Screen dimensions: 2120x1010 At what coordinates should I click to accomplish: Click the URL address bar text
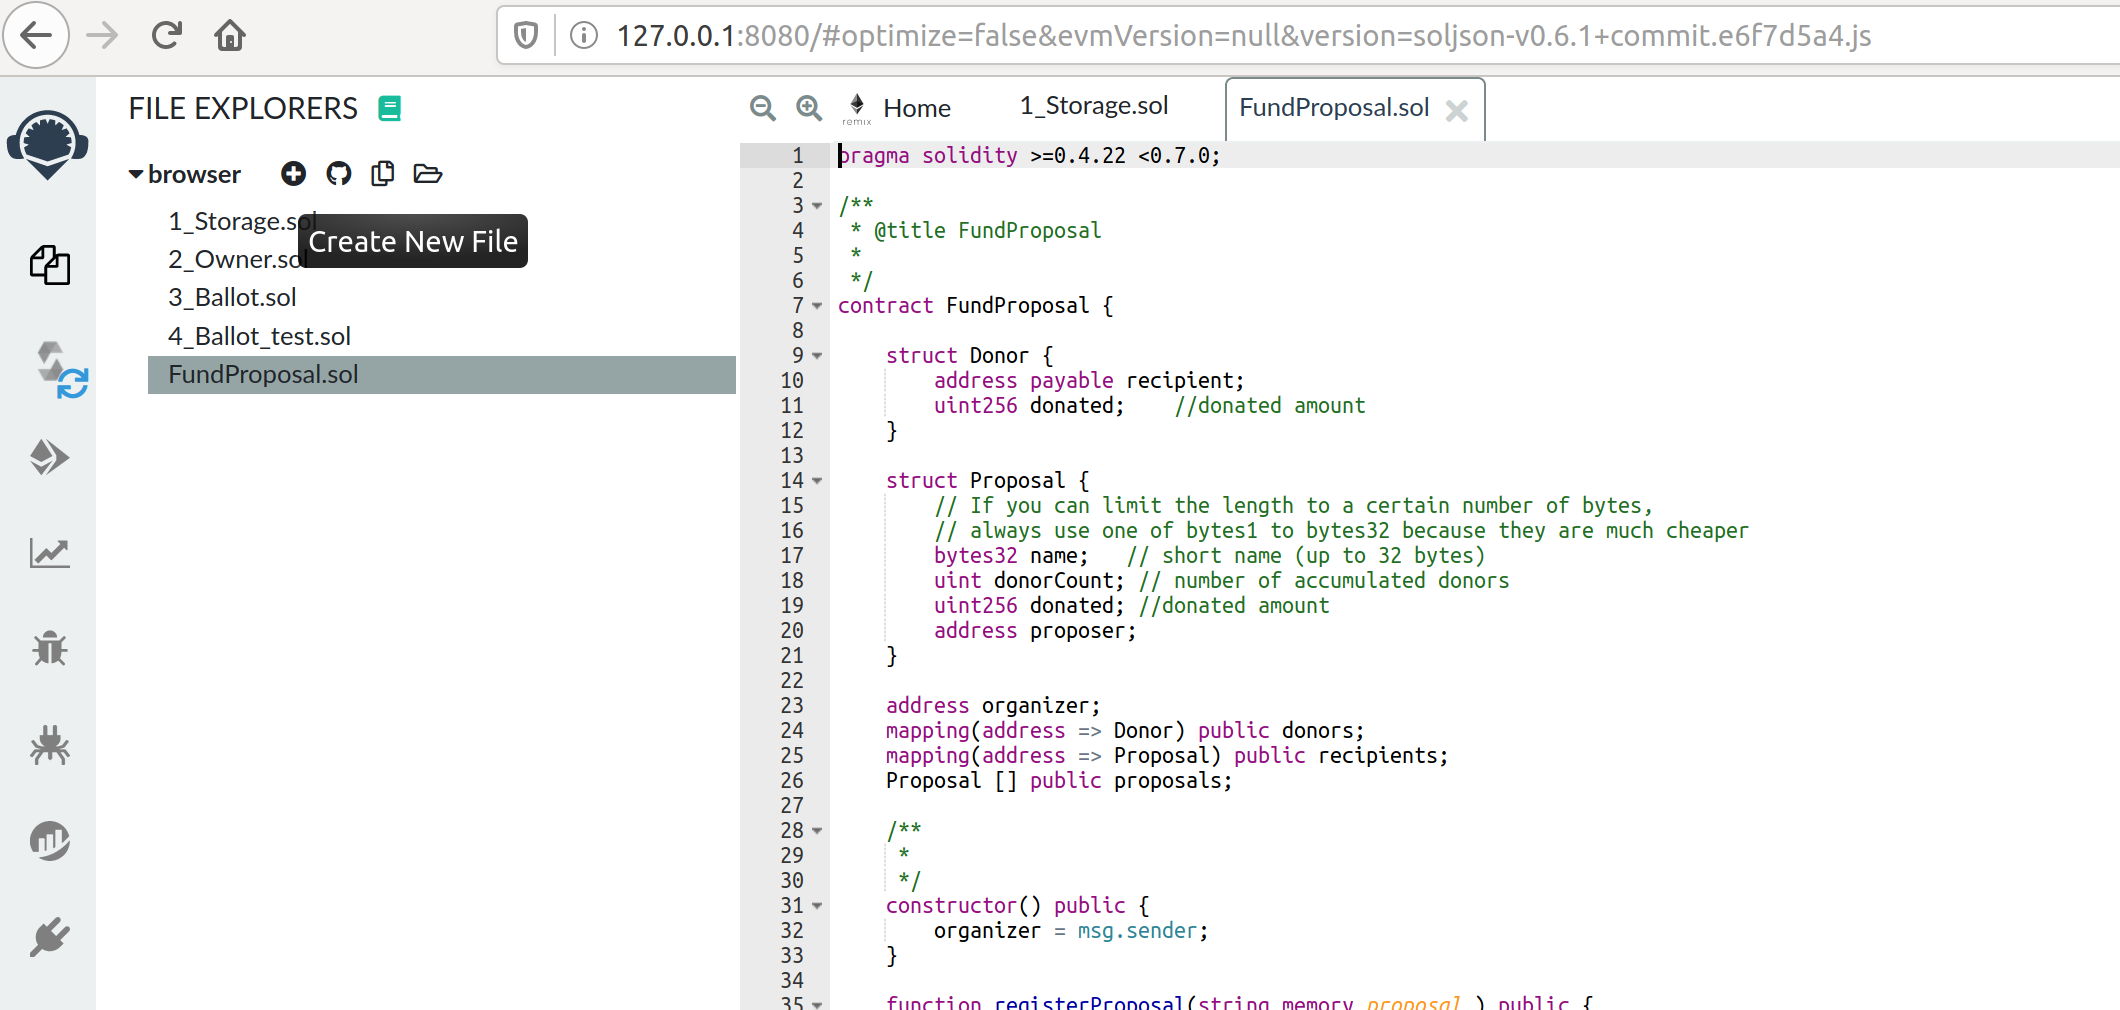(1244, 36)
